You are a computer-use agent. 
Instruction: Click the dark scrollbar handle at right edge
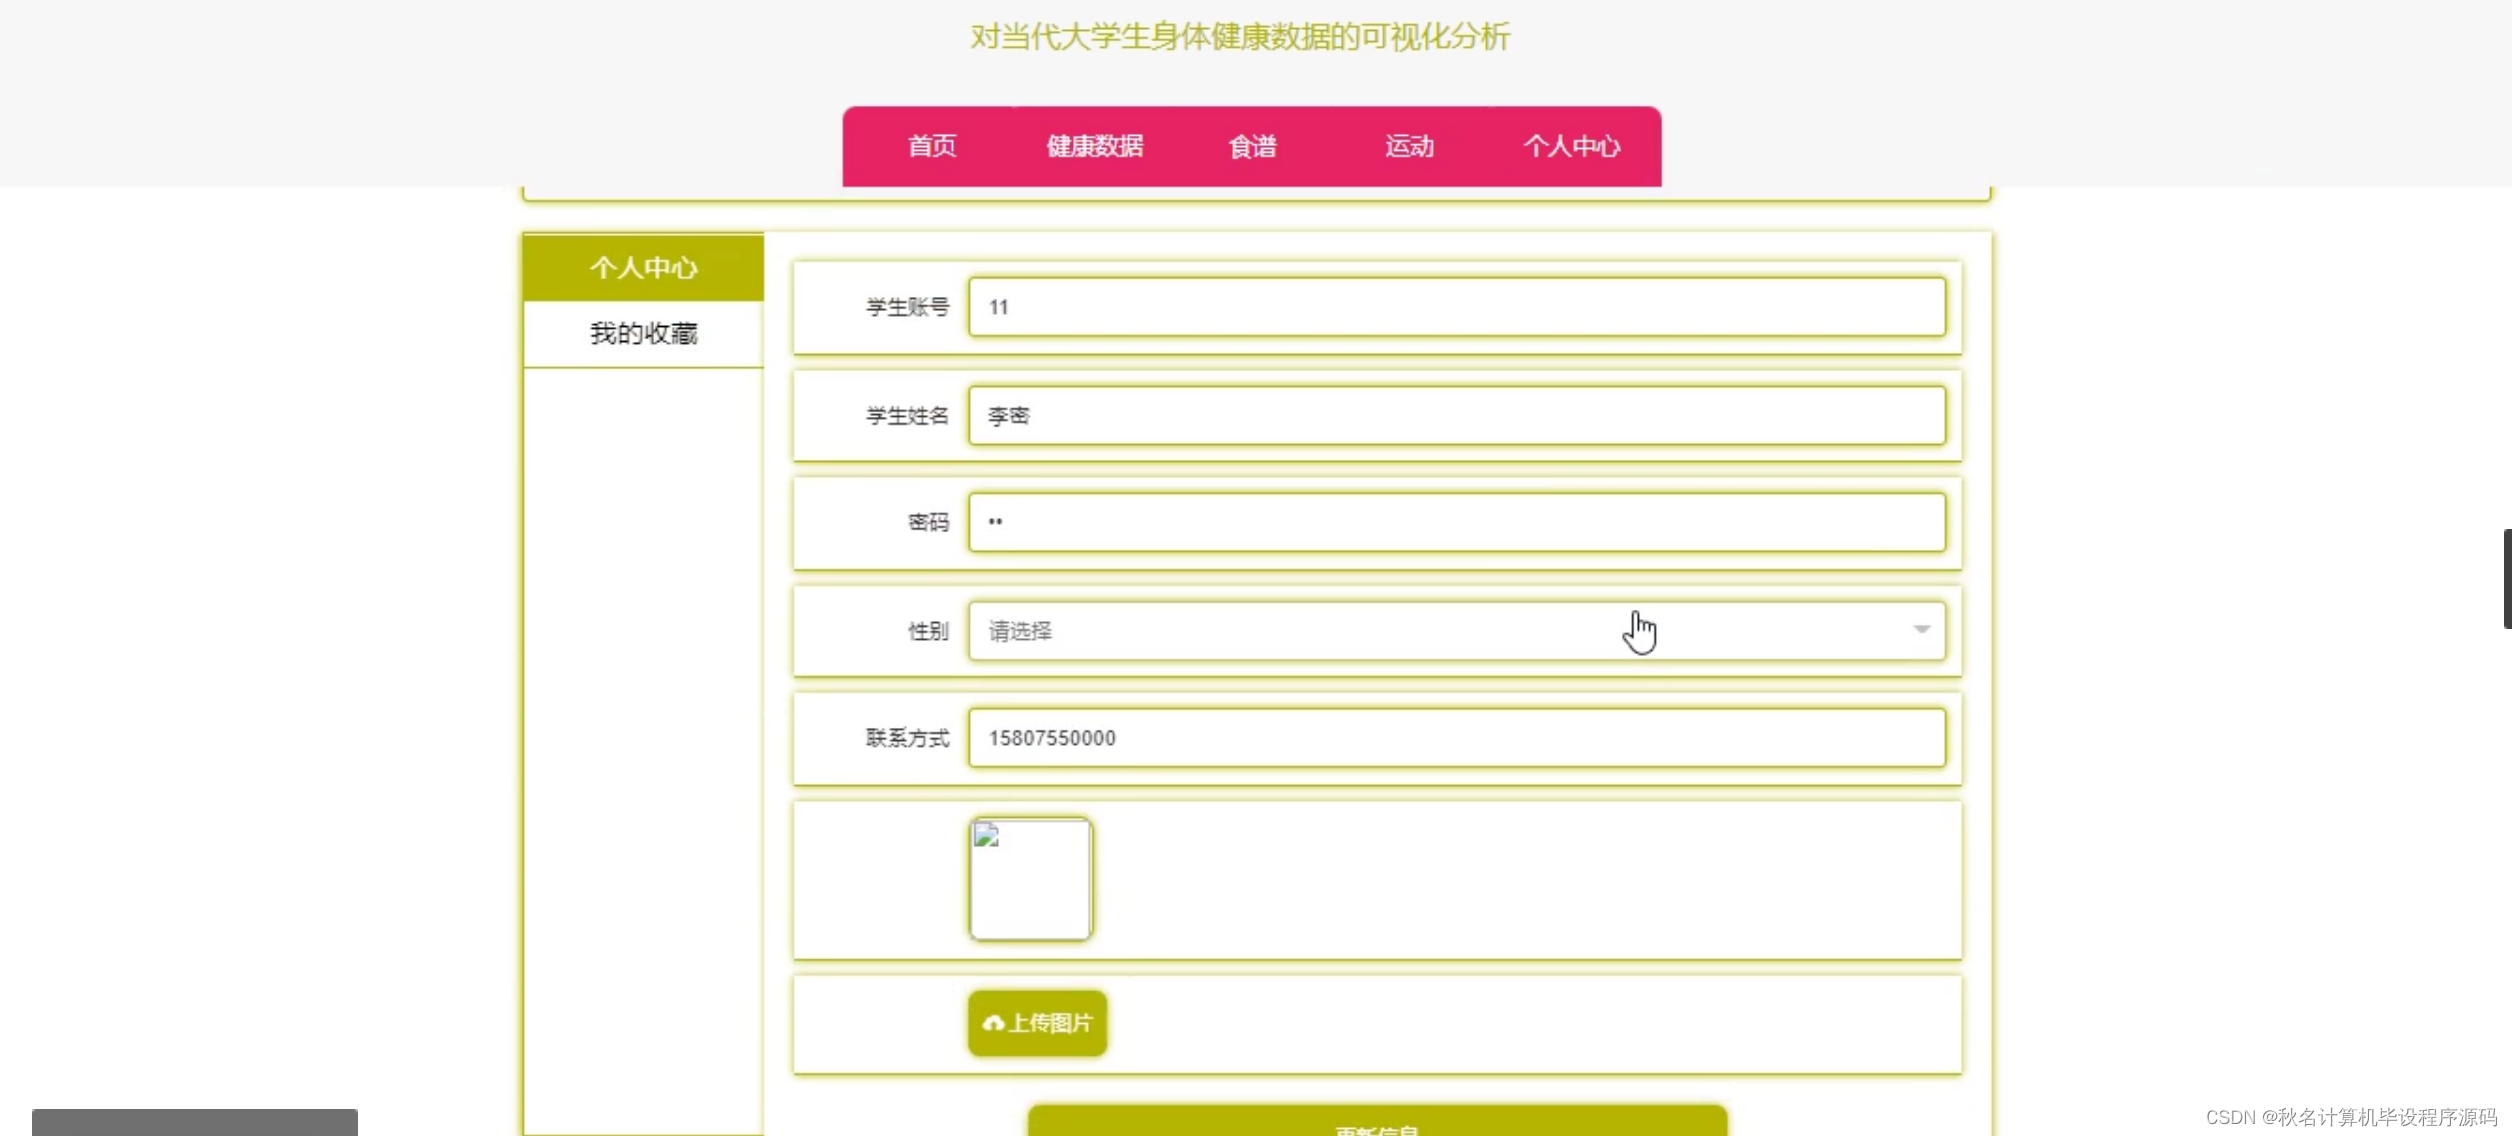[2506, 579]
